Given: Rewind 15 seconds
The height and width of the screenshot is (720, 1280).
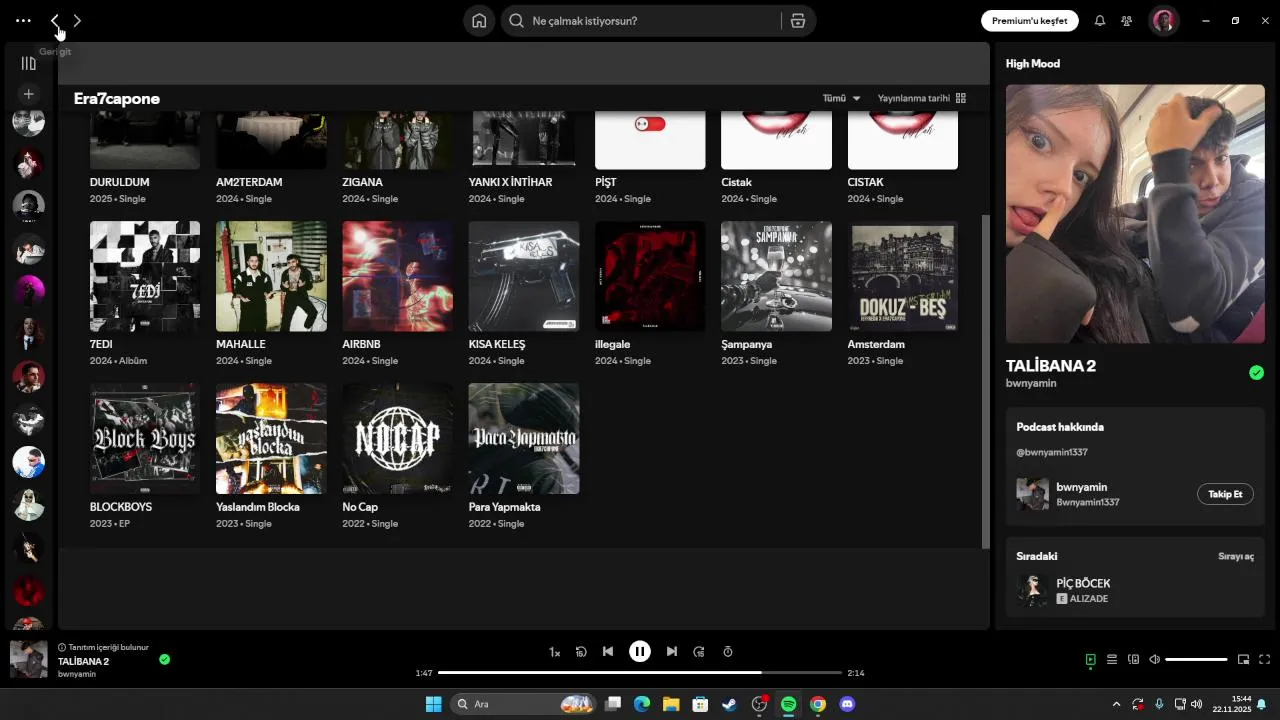Looking at the screenshot, I should click(581, 652).
